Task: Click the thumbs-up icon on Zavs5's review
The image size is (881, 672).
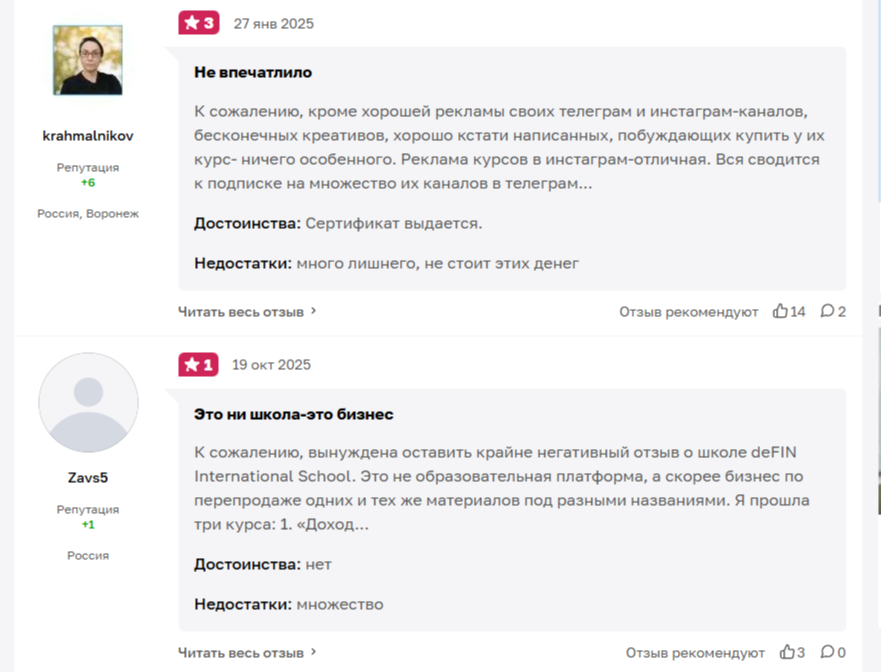Action: coord(787,653)
